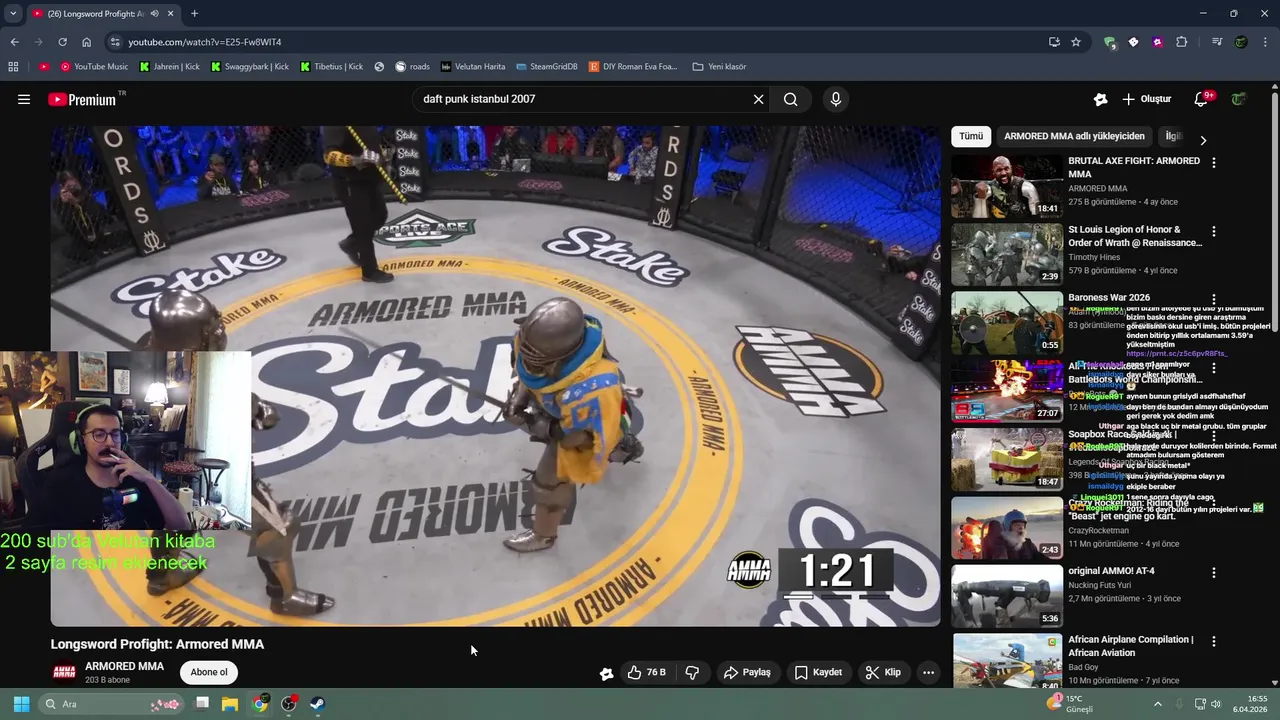Create a clip with Klip button

[883, 672]
